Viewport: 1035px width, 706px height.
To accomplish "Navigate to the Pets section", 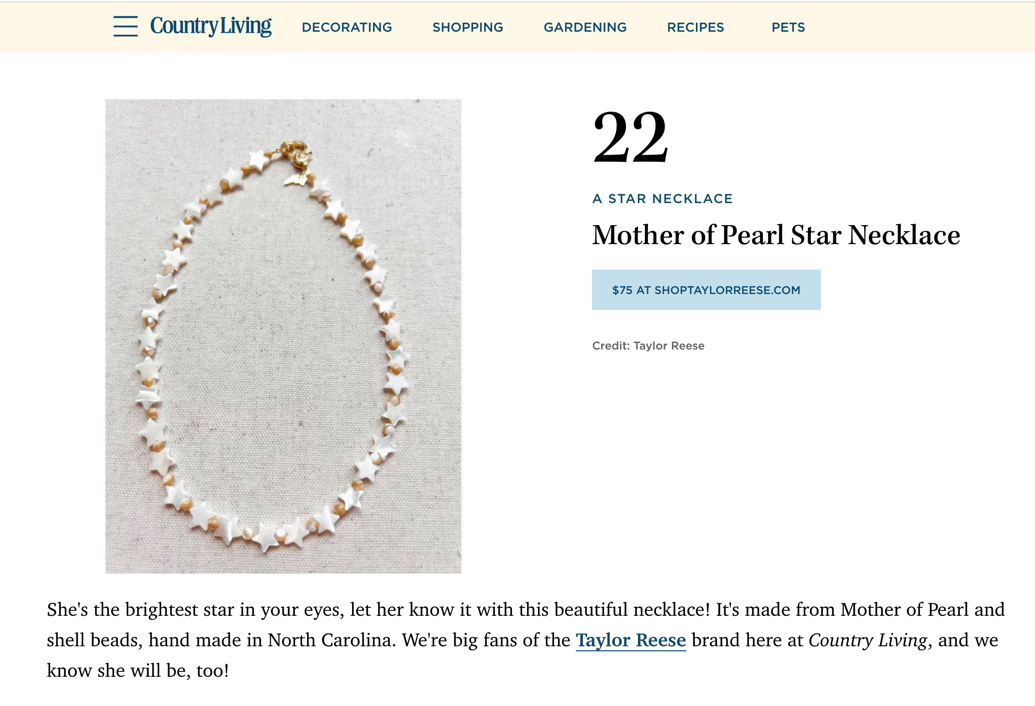I will tap(788, 28).
